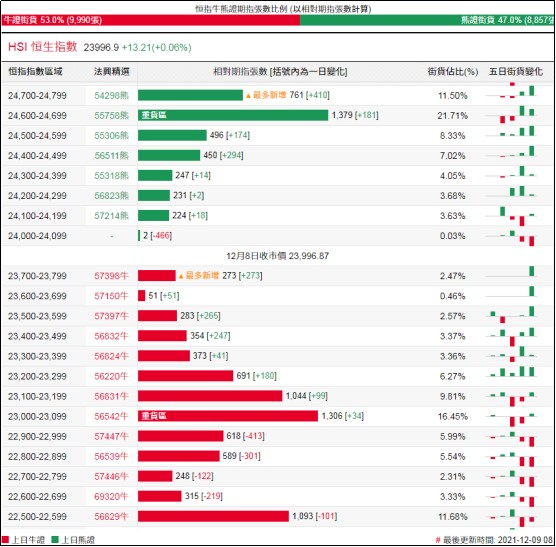Click the 街貨佔比(%) column header
The height and width of the screenshot is (547, 556).
click(452, 72)
